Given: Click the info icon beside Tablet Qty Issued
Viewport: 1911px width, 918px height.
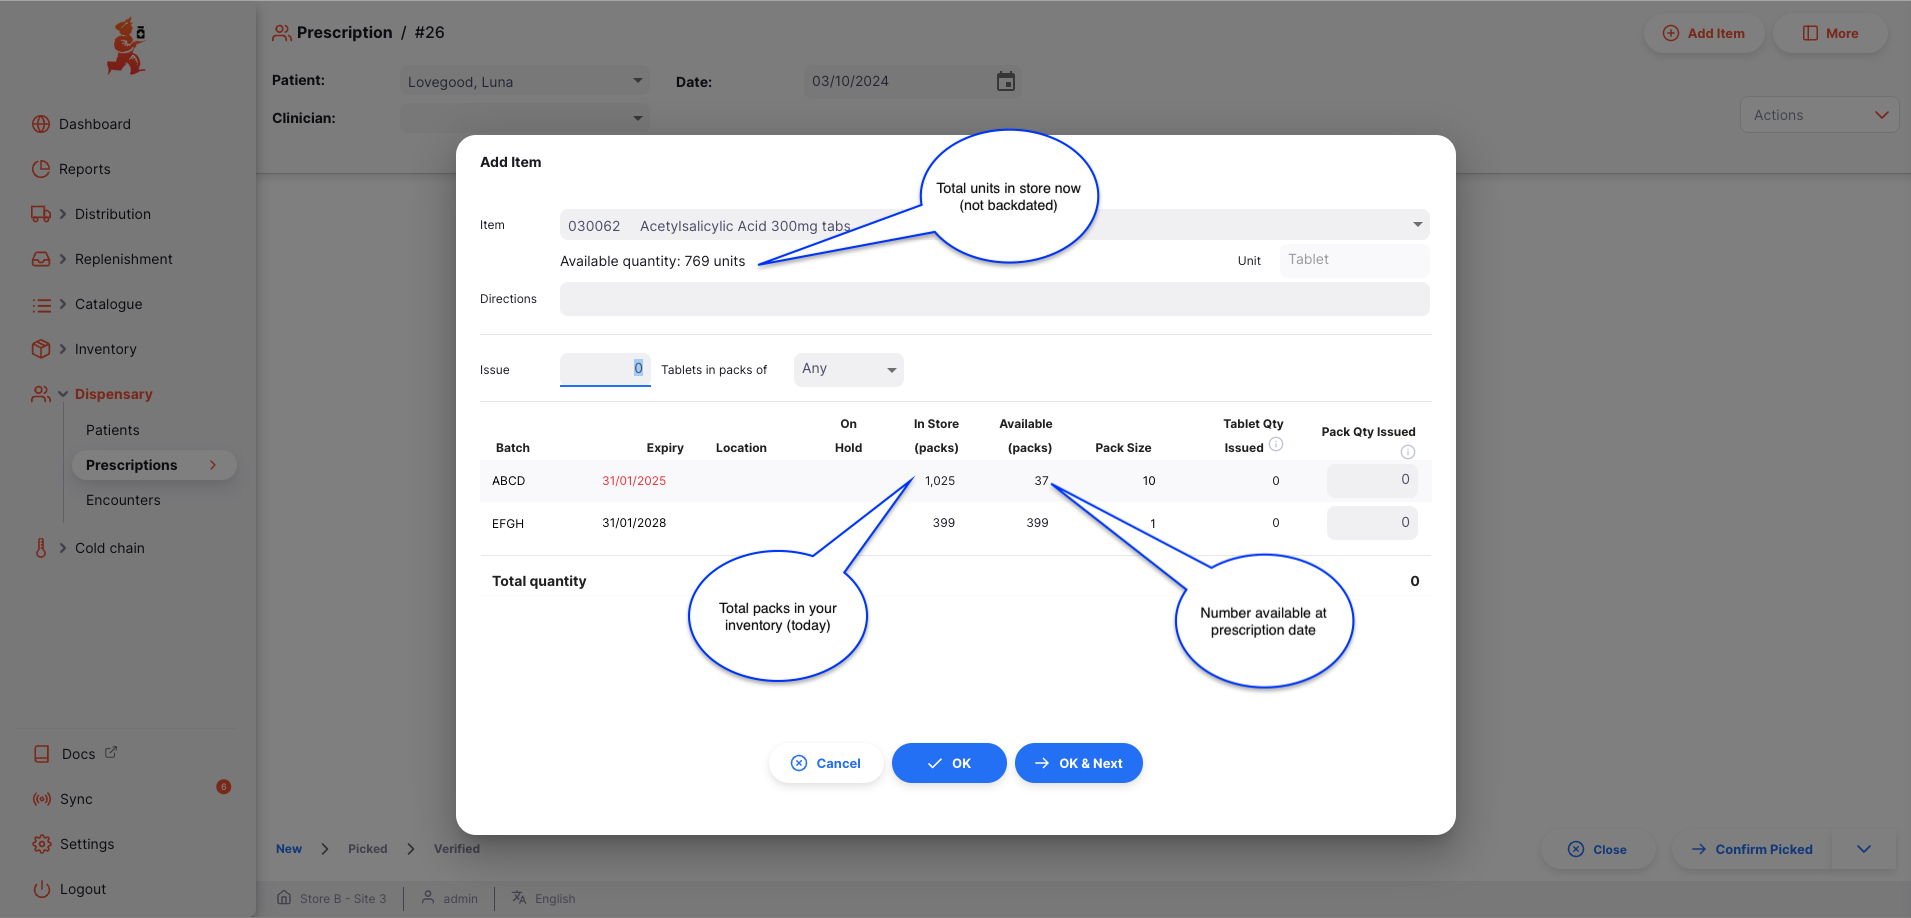Looking at the screenshot, I should 1276,445.
